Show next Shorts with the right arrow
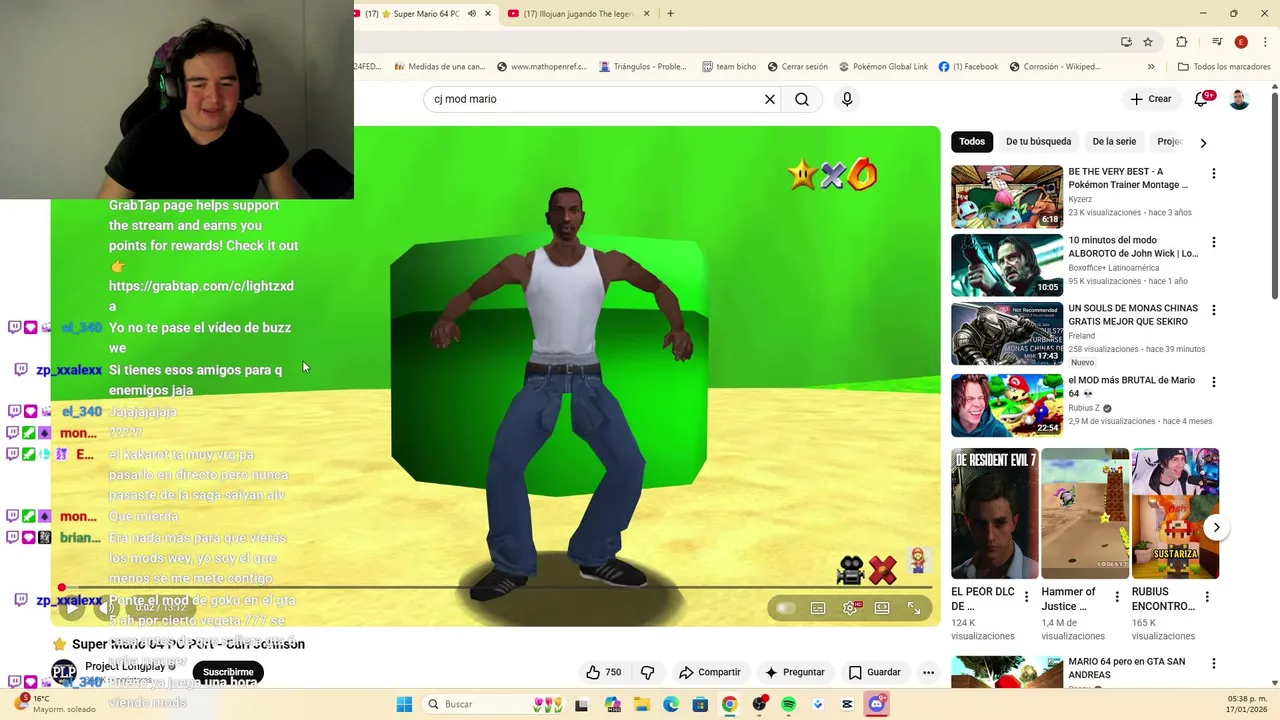Screen dimensions: 1280x720 1216,527
